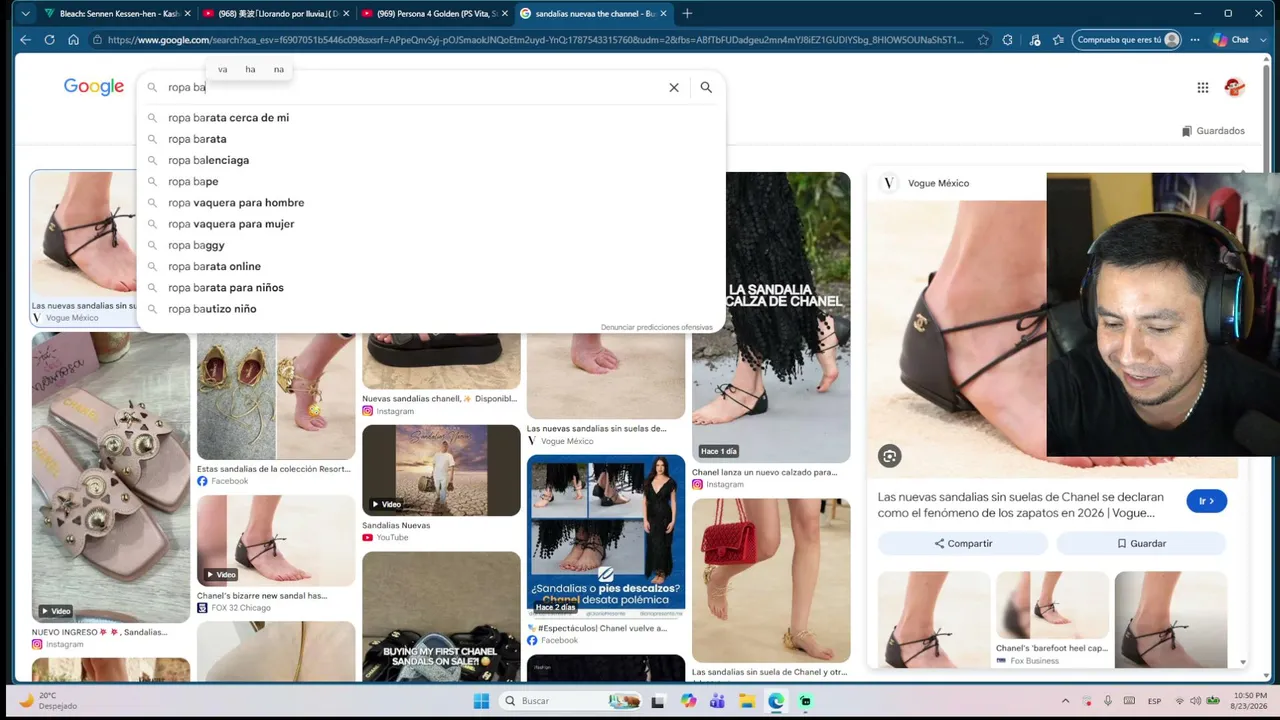The image size is (1280, 720).
Task: Choose suggestion 'ropa balenciaga'
Action: (x=431, y=160)
